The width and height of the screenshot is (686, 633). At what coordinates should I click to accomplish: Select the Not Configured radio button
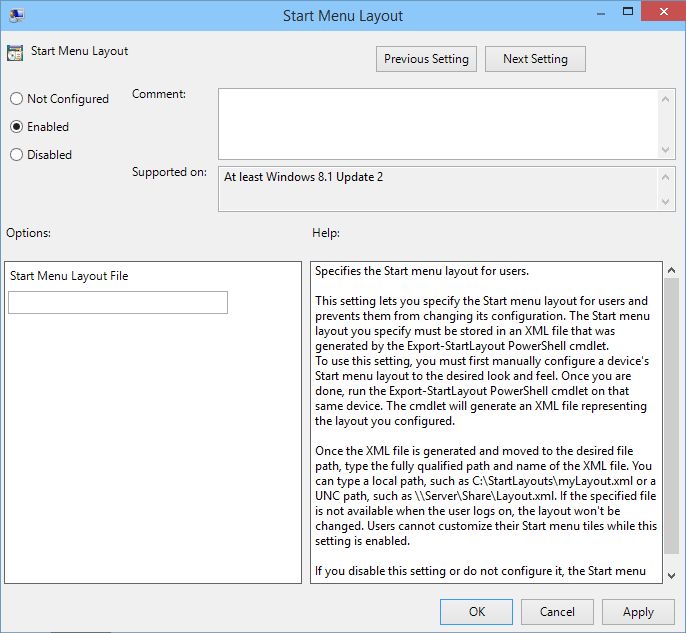[16, 99]
